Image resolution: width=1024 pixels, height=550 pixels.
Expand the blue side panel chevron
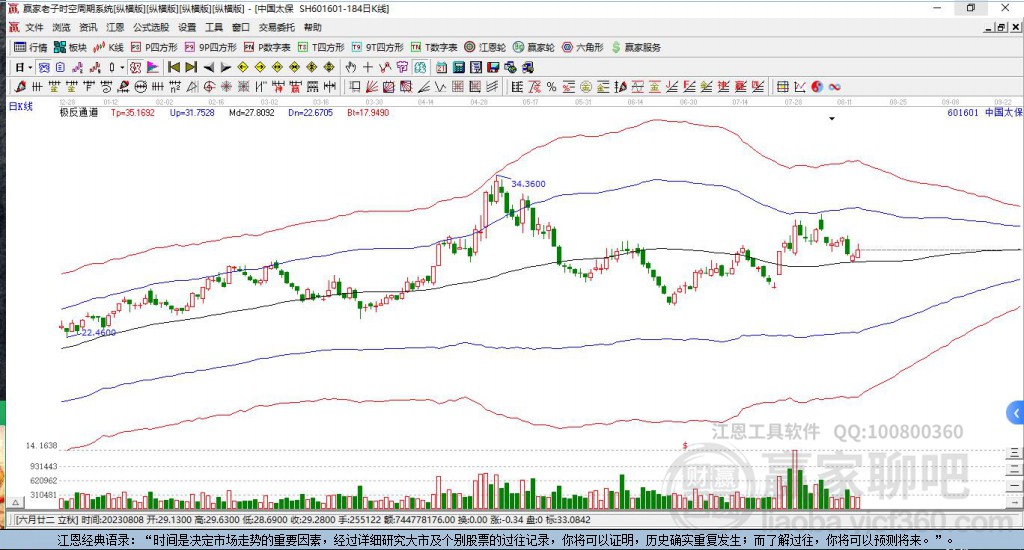(x=1015, y=413)
